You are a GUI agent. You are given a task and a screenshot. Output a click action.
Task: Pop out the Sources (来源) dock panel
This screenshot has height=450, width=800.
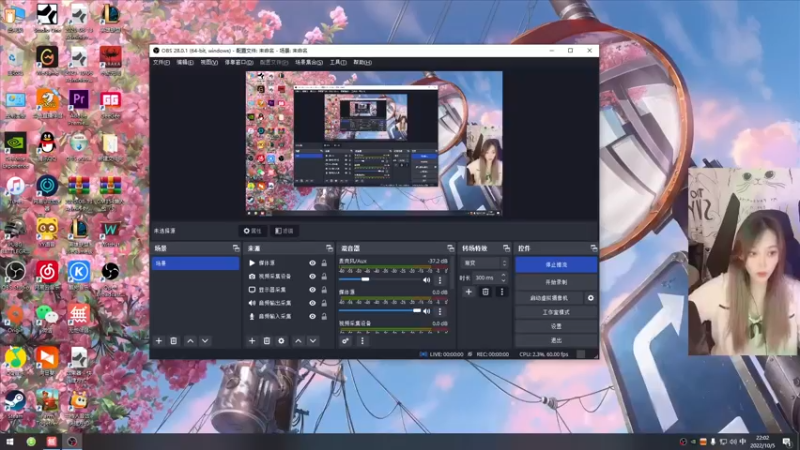click(329, 248)
